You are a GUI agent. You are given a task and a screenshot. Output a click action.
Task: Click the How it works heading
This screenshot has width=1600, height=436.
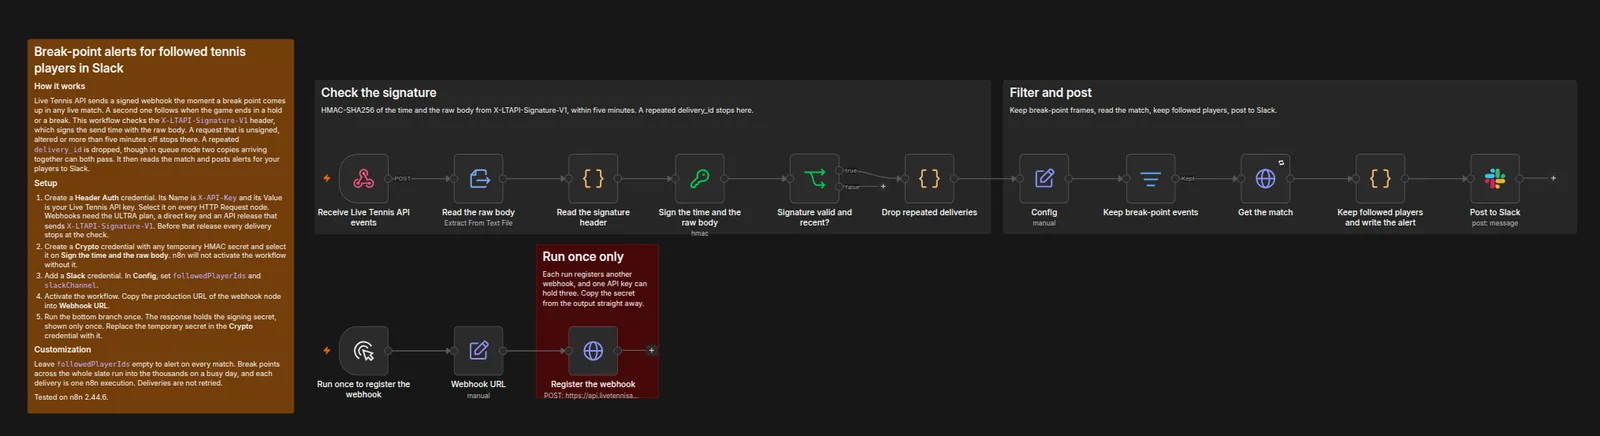coord(60,87)
